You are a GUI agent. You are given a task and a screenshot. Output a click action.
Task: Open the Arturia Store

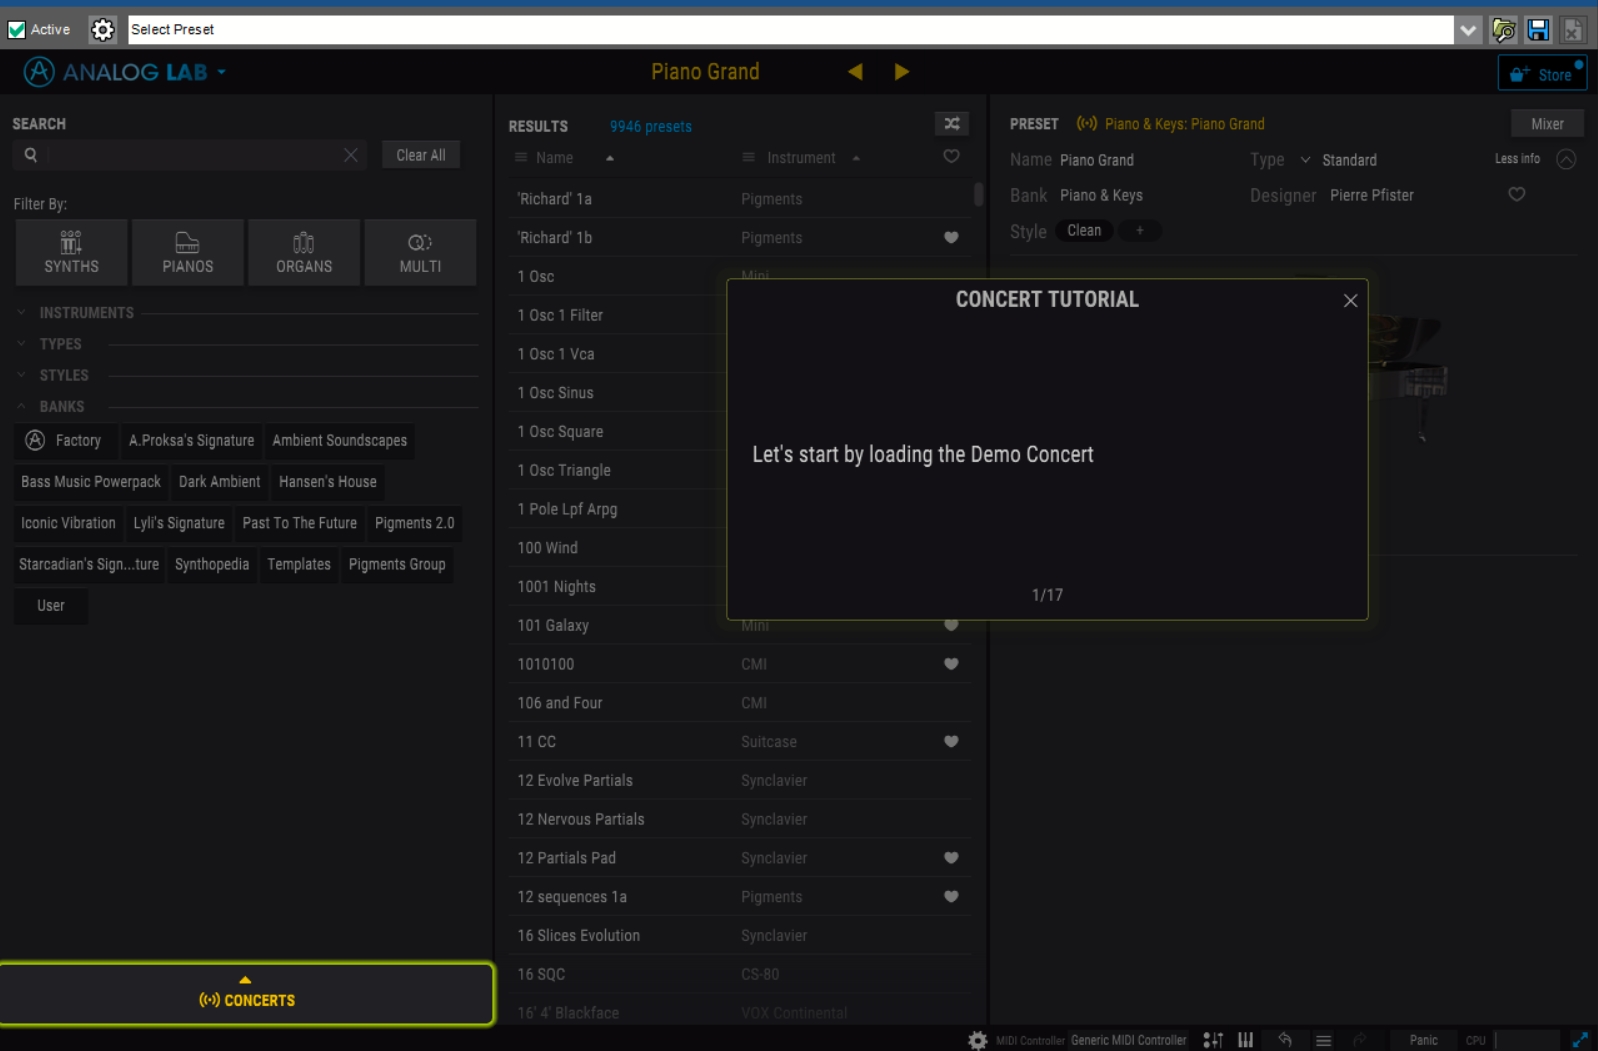pyautogui.click(x=1542, y=74)
